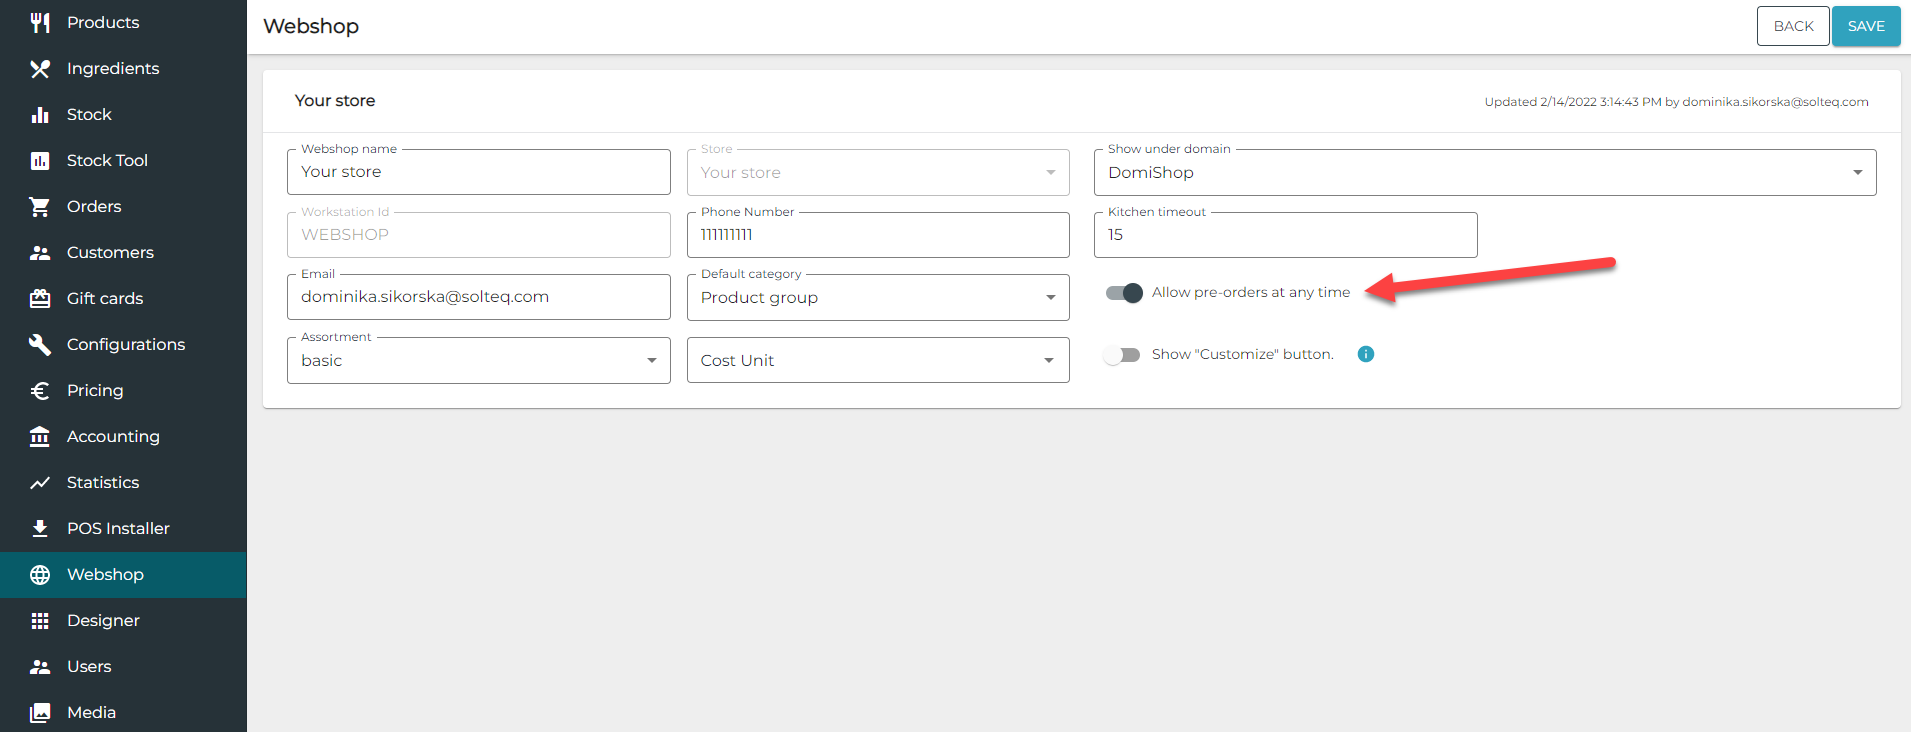The width and height of the screenshot is (1911, 732).
Task: Click the BACK button
Action: 1792,26
